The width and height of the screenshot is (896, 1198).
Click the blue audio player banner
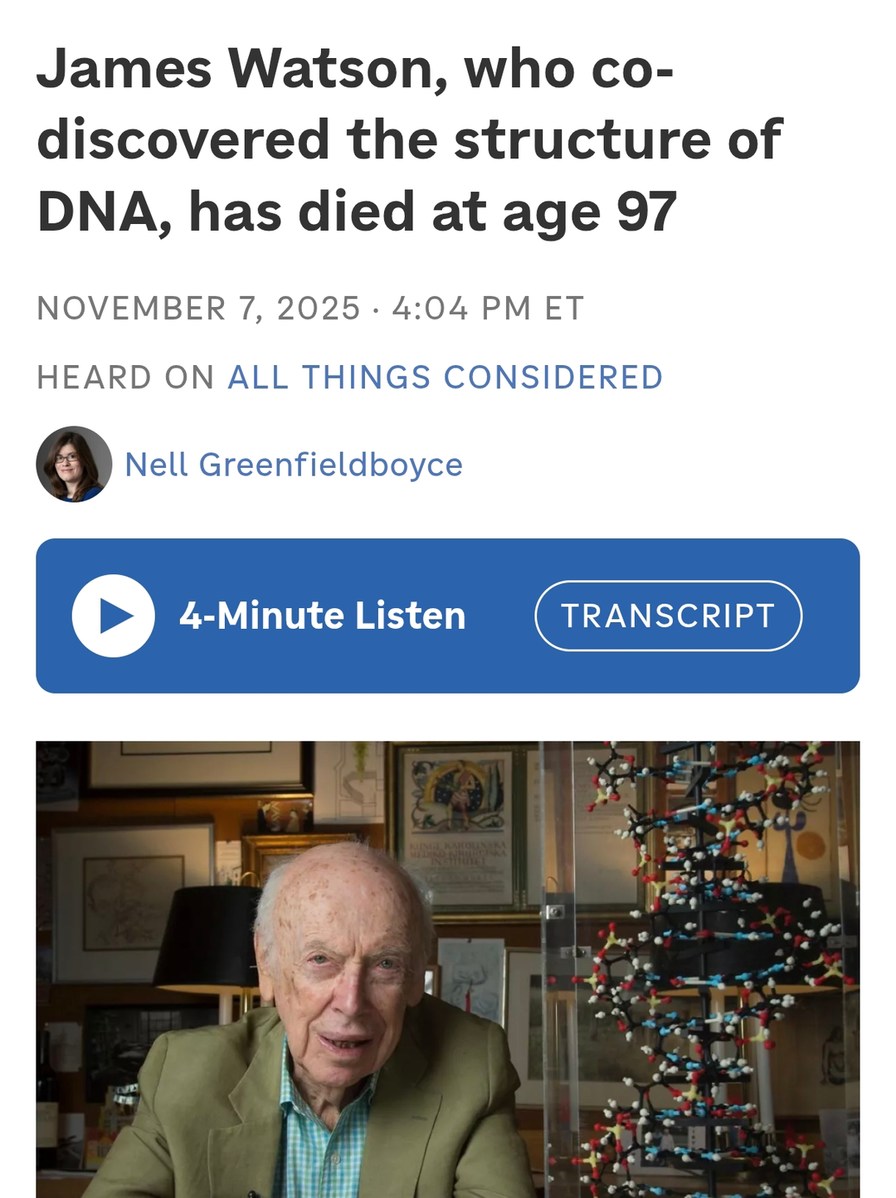click(448, 616)
